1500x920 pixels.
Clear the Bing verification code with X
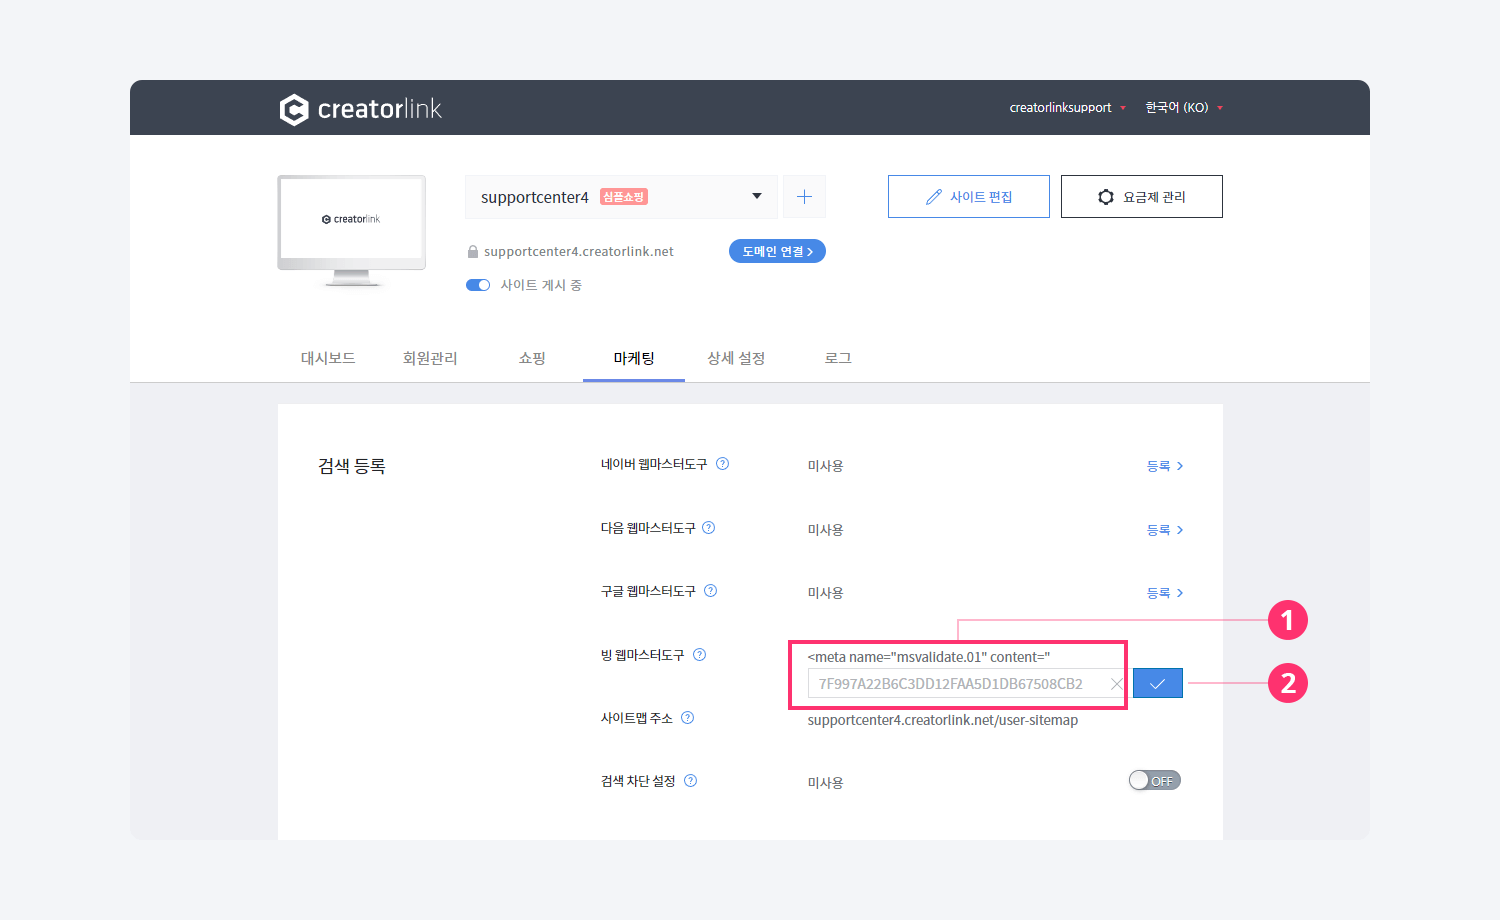click(x=1116, y=684)
